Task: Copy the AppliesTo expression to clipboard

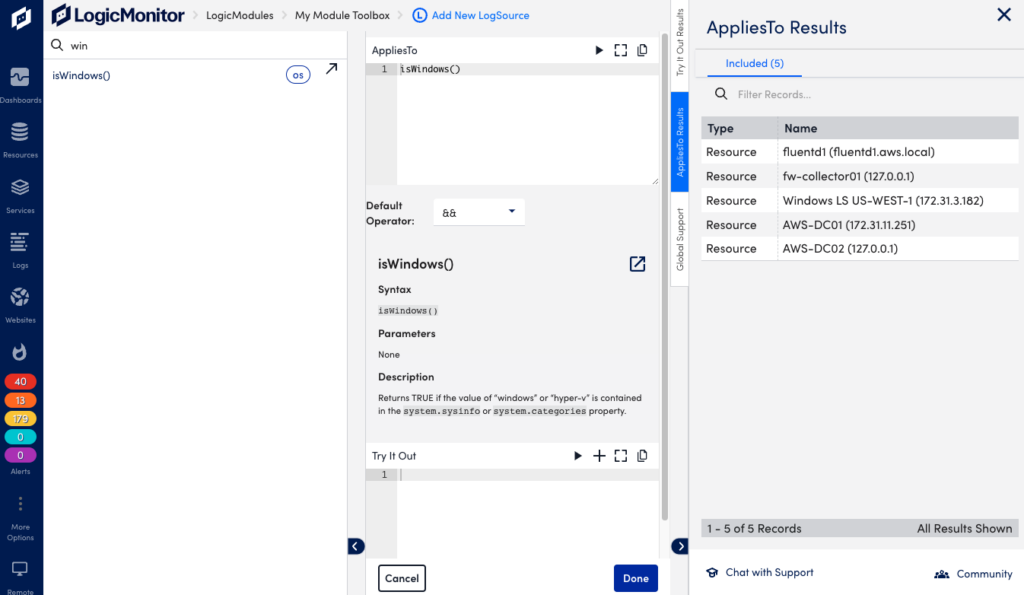Action: pos(642,50)
